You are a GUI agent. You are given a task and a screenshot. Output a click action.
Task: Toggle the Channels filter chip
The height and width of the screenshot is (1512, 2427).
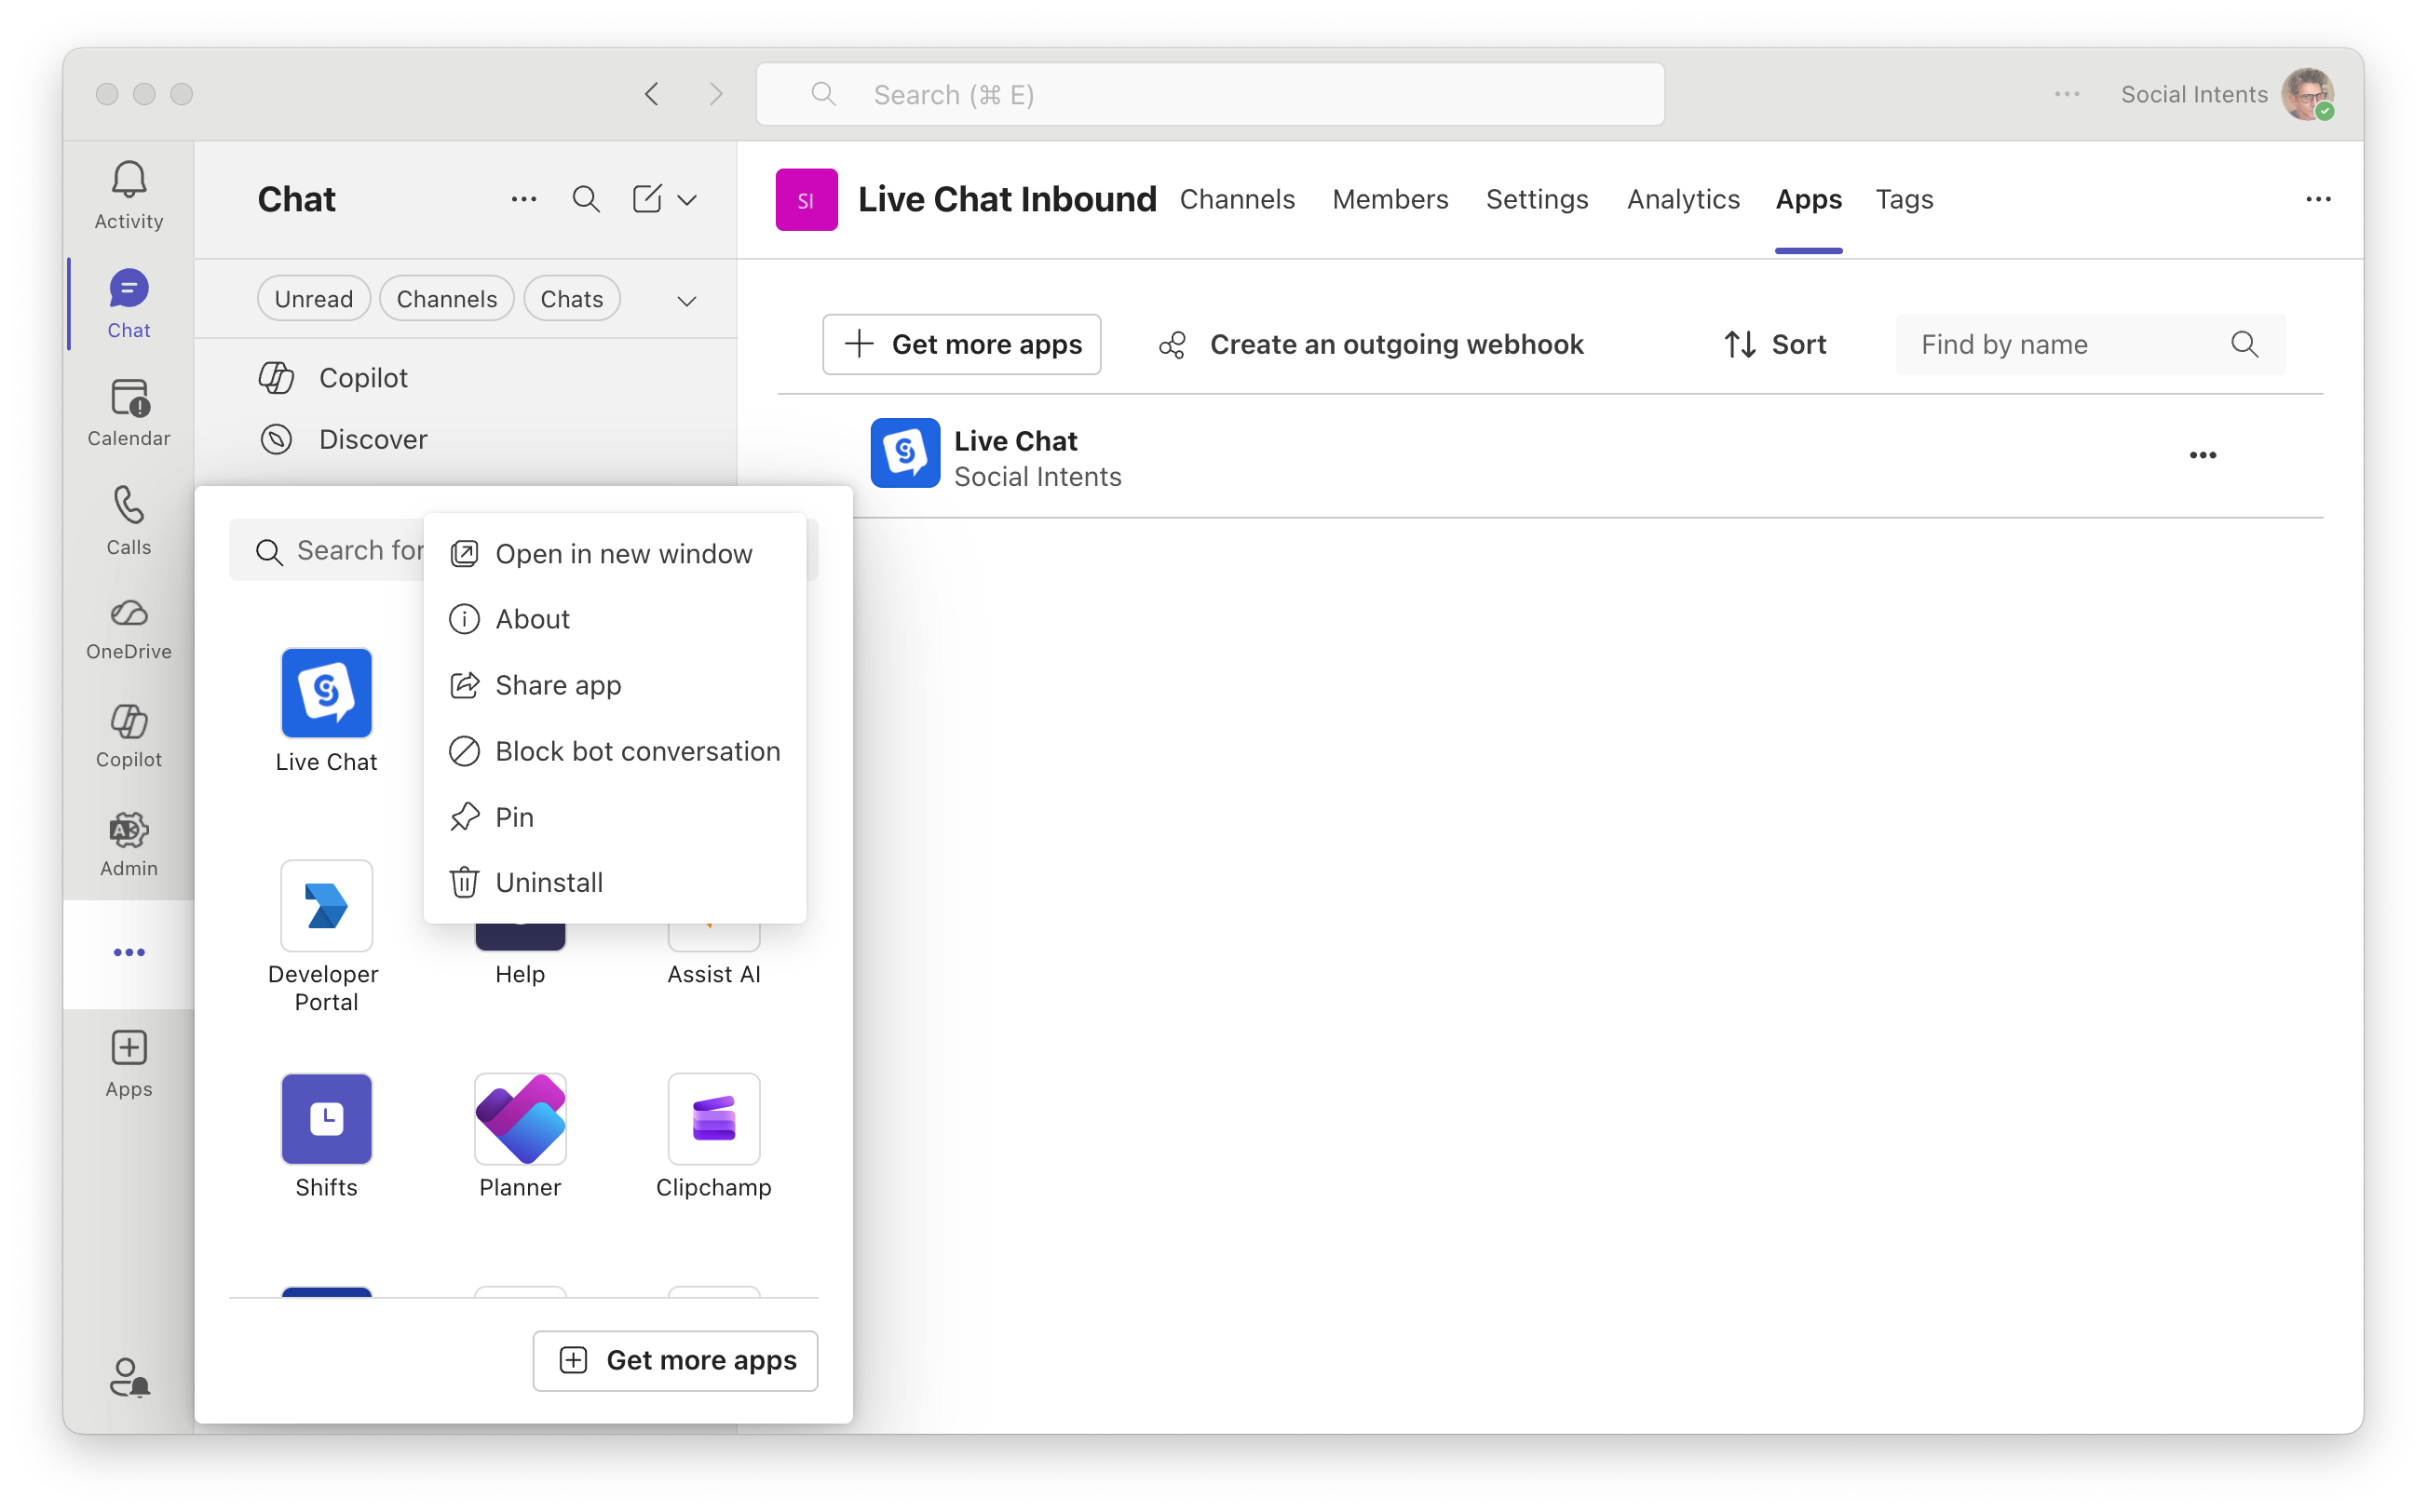click(x=446, y=298)
